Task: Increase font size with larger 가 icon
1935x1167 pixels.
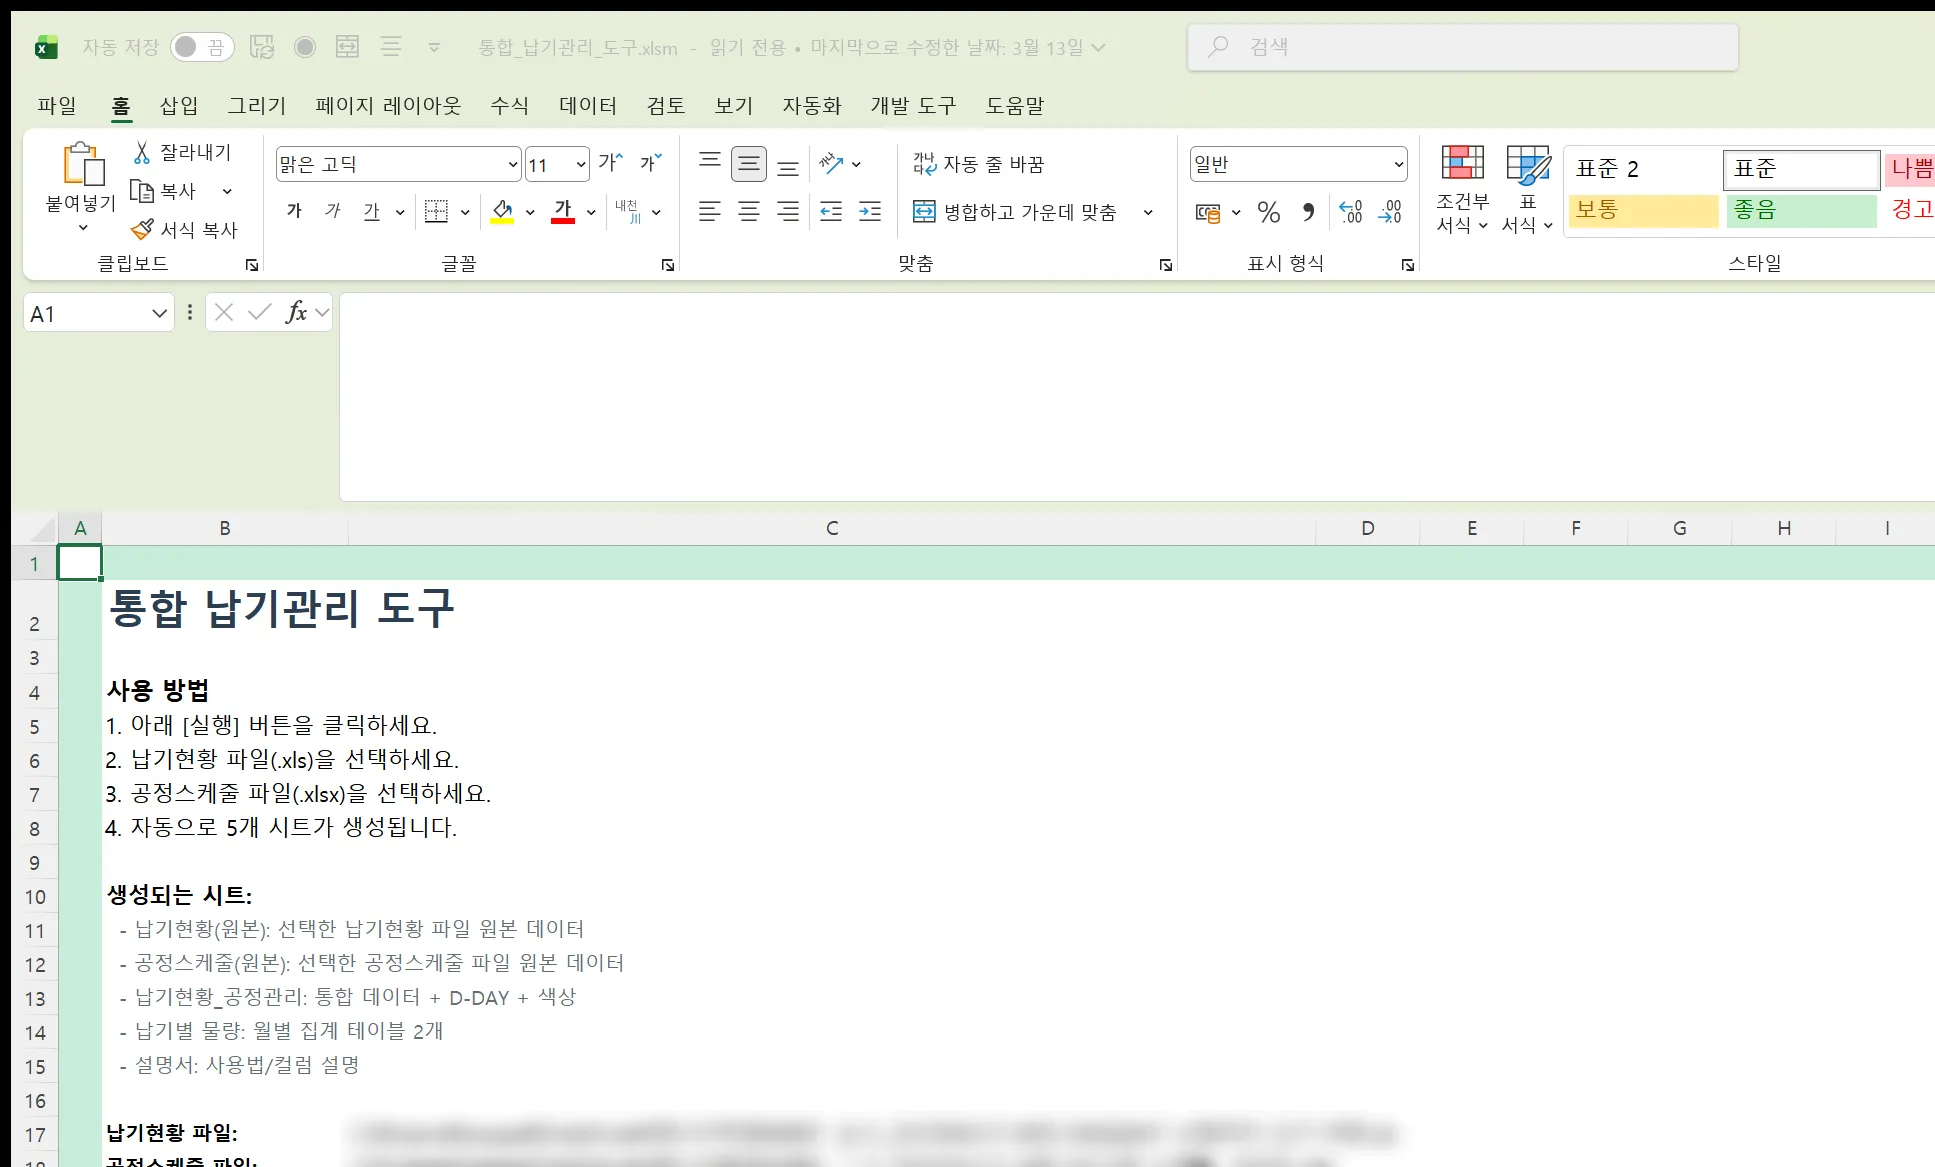Action: click(610, 163)
